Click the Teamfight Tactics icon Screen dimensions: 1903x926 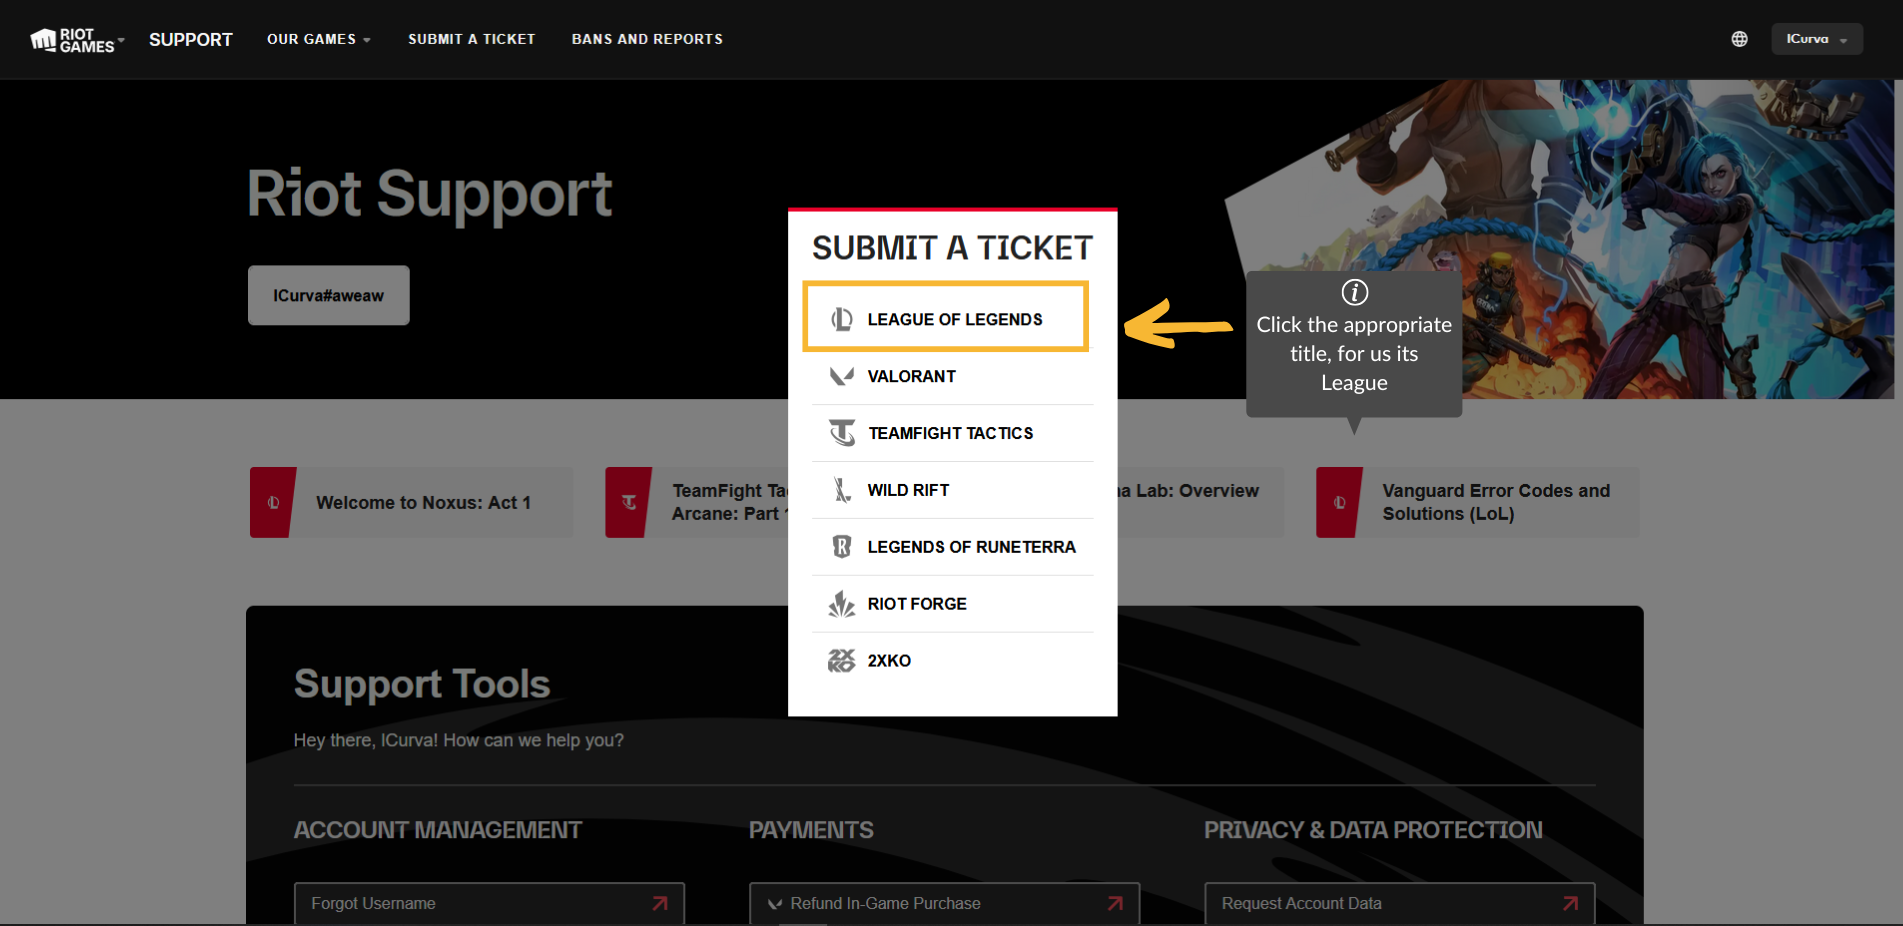(x=842, y=433)
